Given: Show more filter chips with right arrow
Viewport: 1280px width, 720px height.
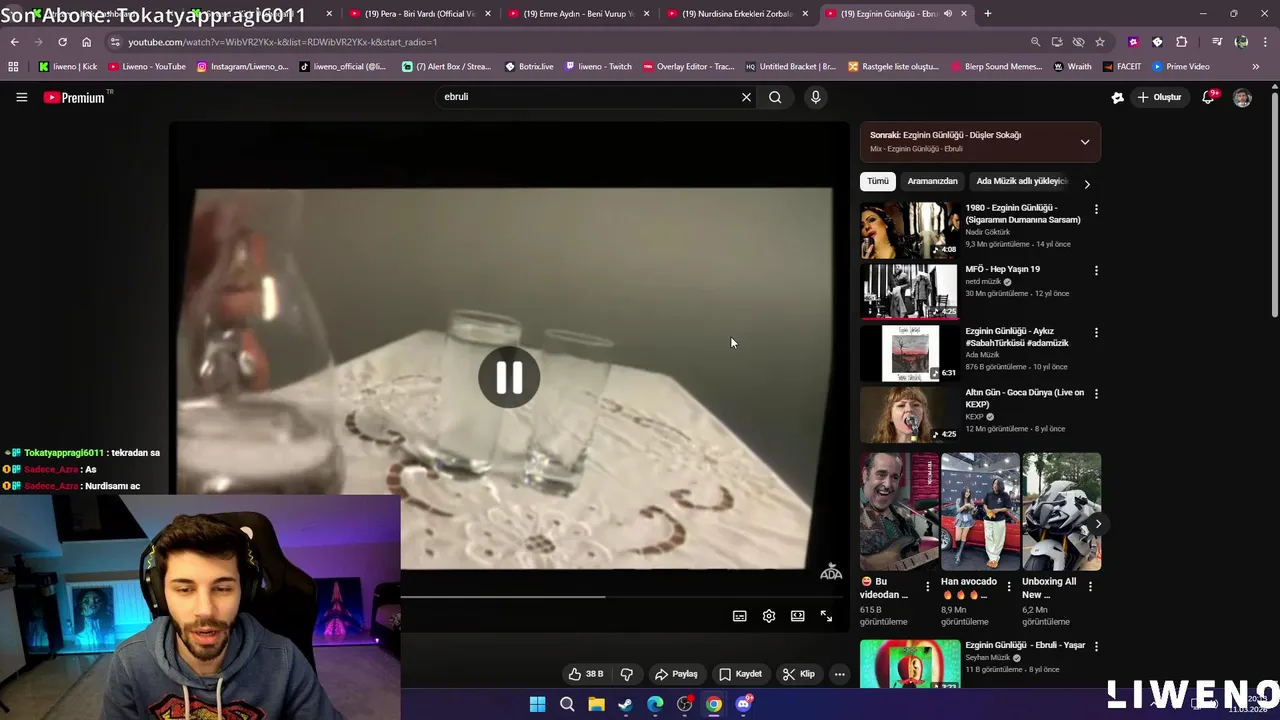Looking at the screenshot, I should (x=1087, y=184).
